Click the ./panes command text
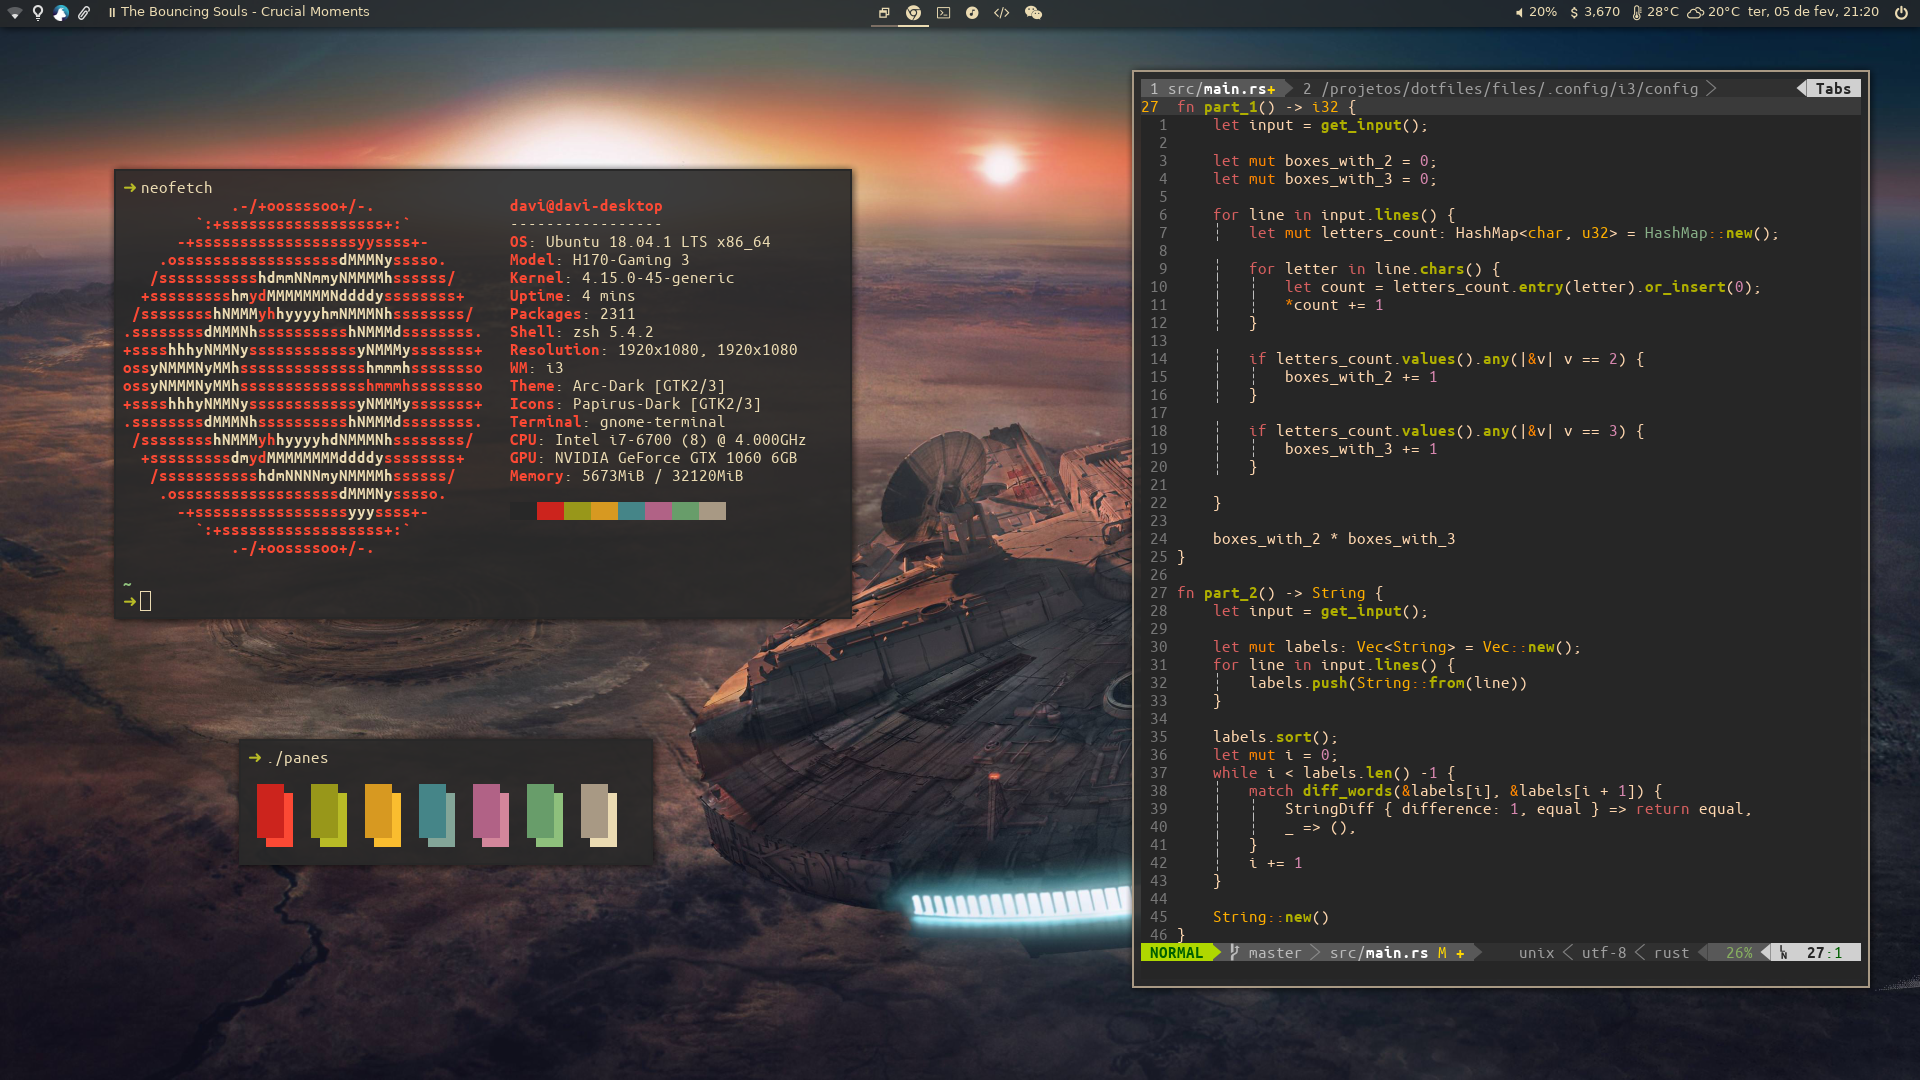The image size is (1920, 1080). [x=298, y=758]
